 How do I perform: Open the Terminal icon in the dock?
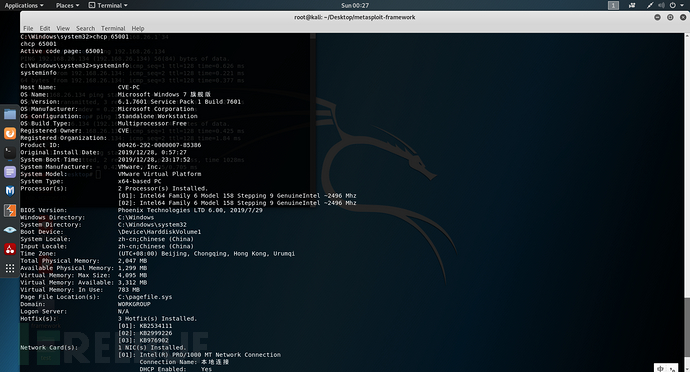(10, 153)
